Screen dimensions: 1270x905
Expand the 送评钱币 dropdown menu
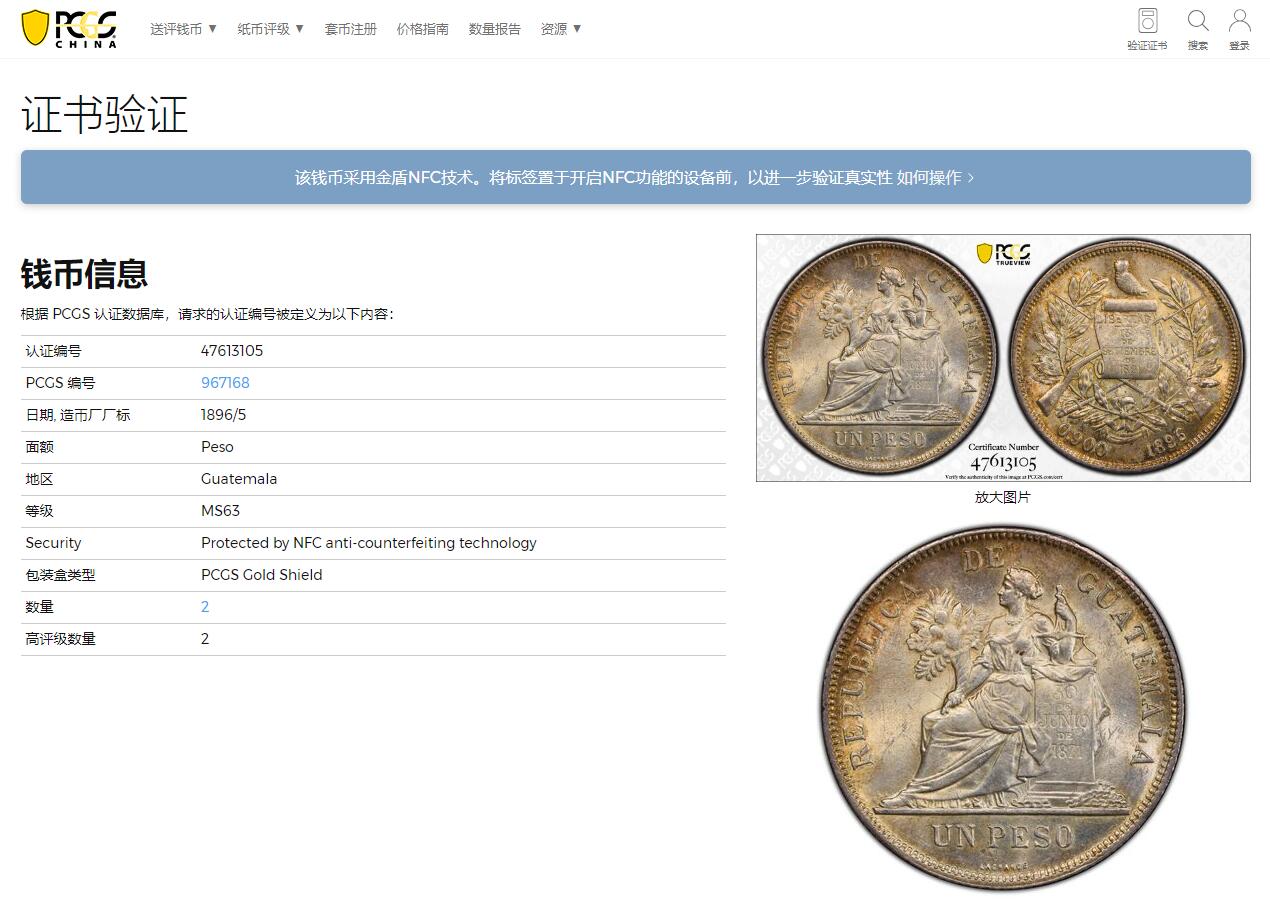tap(184, 29)
